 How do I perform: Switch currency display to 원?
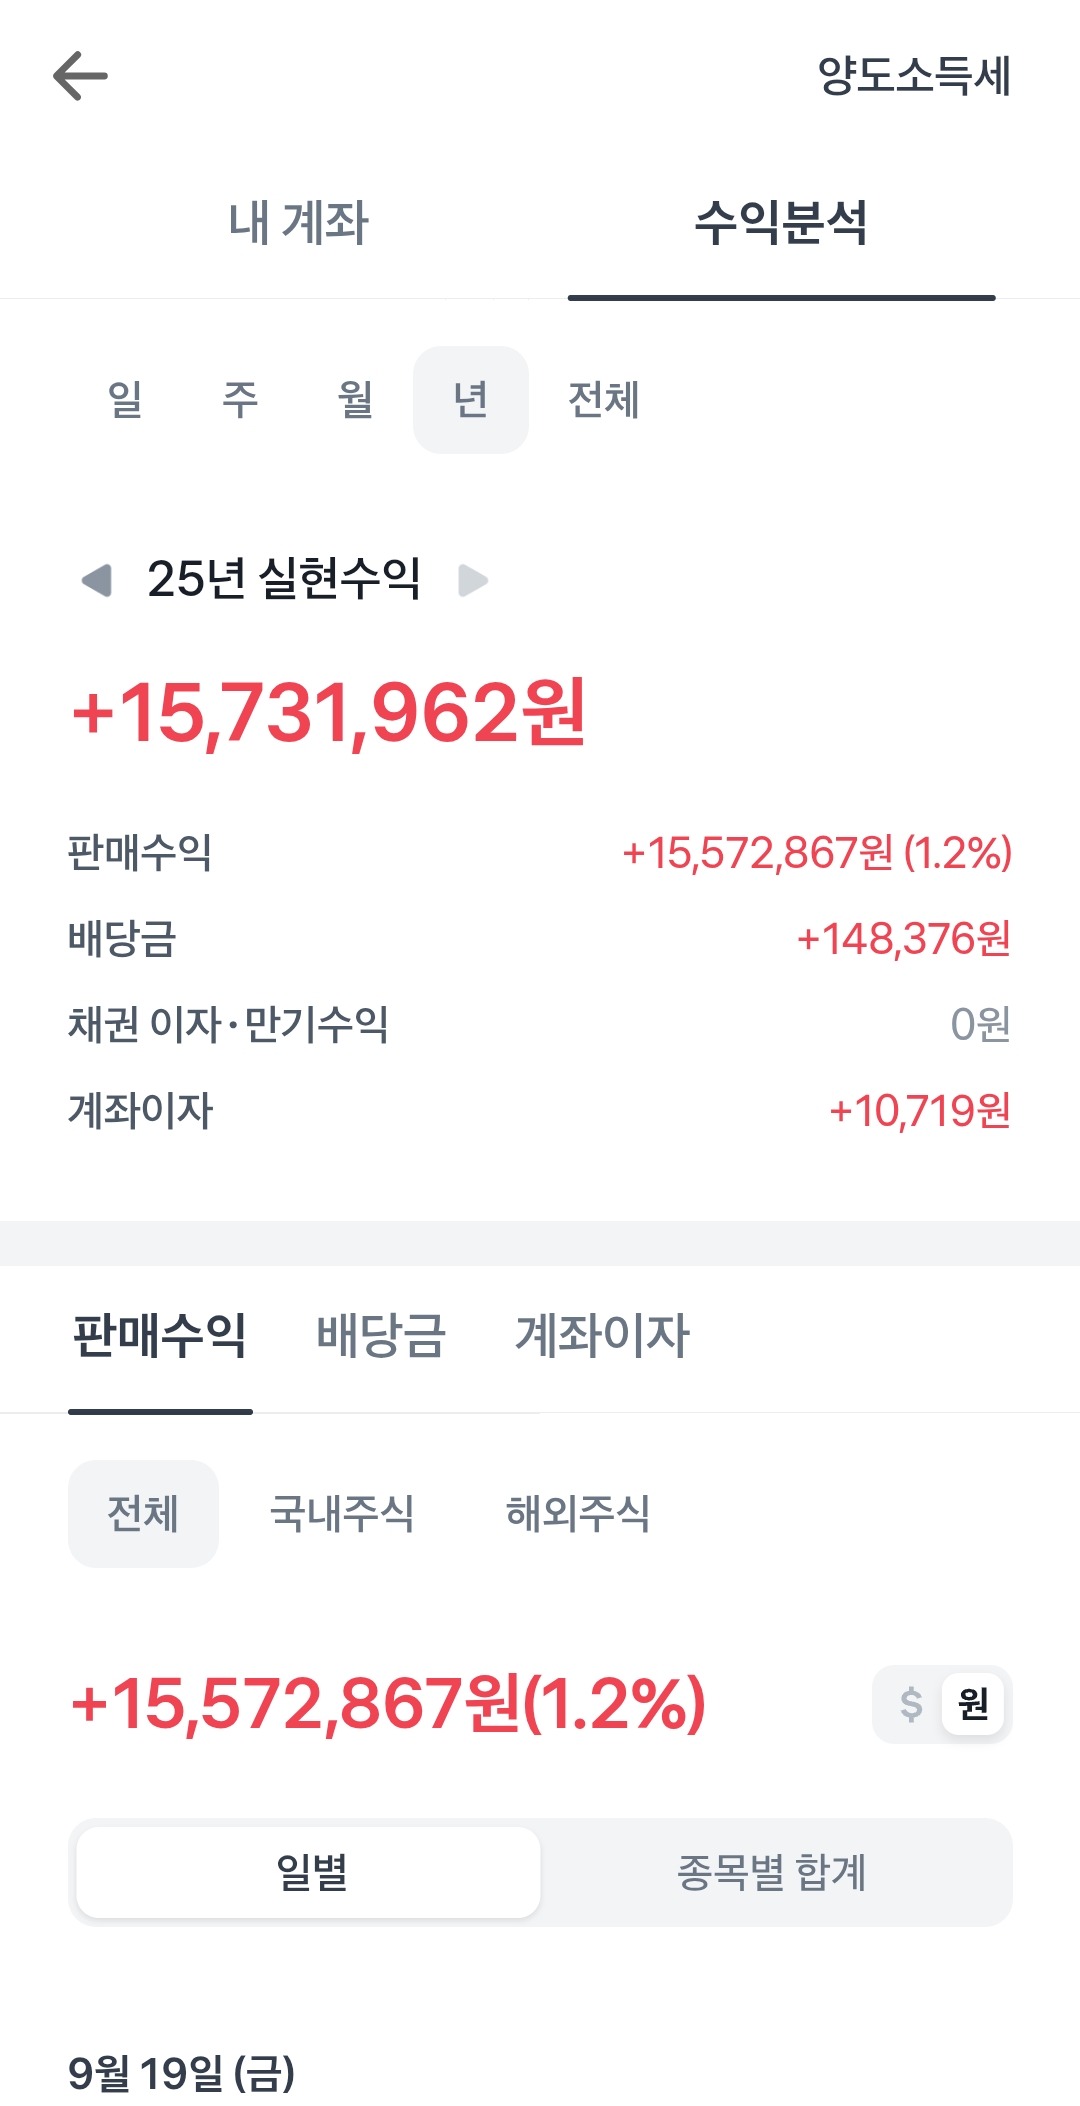973,1704
